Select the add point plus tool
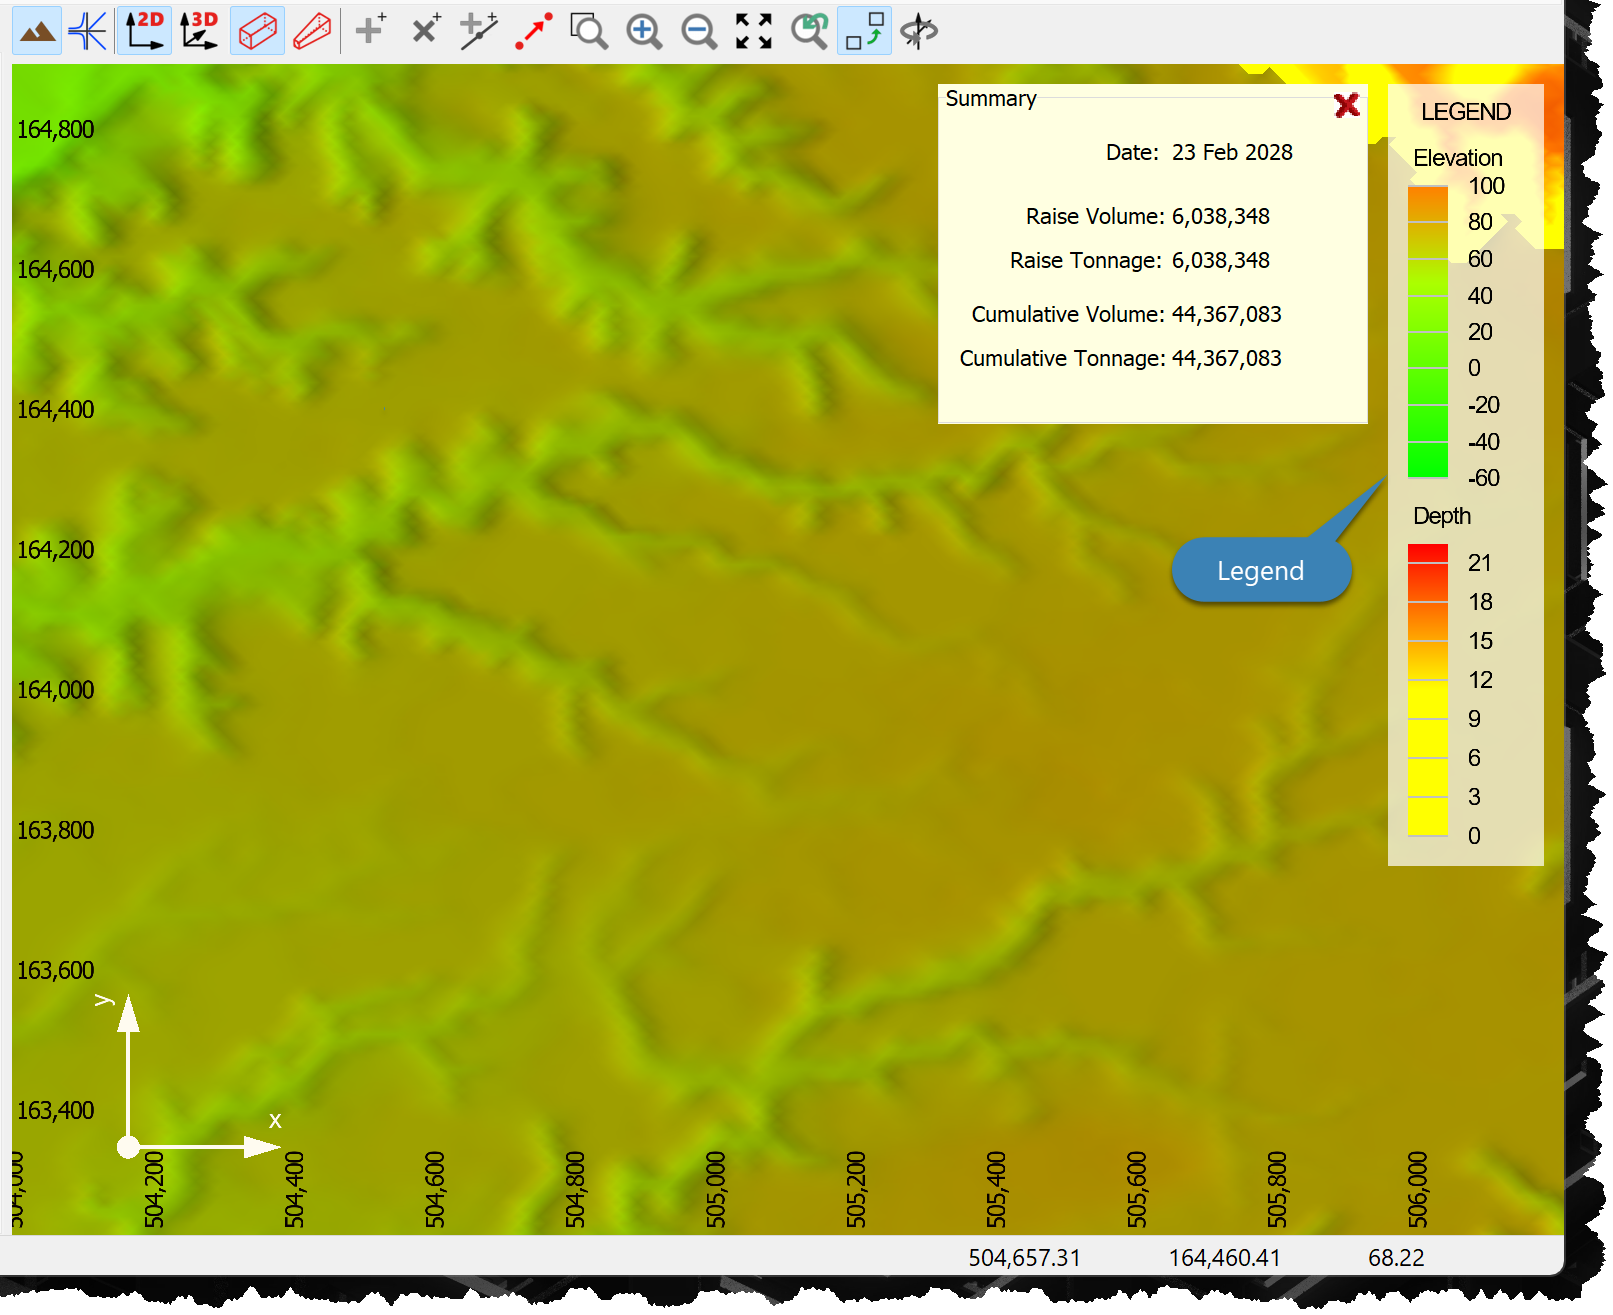The height and width of the screenshot is (1315, 1613). pyautogui.click(x=371, y=30)
